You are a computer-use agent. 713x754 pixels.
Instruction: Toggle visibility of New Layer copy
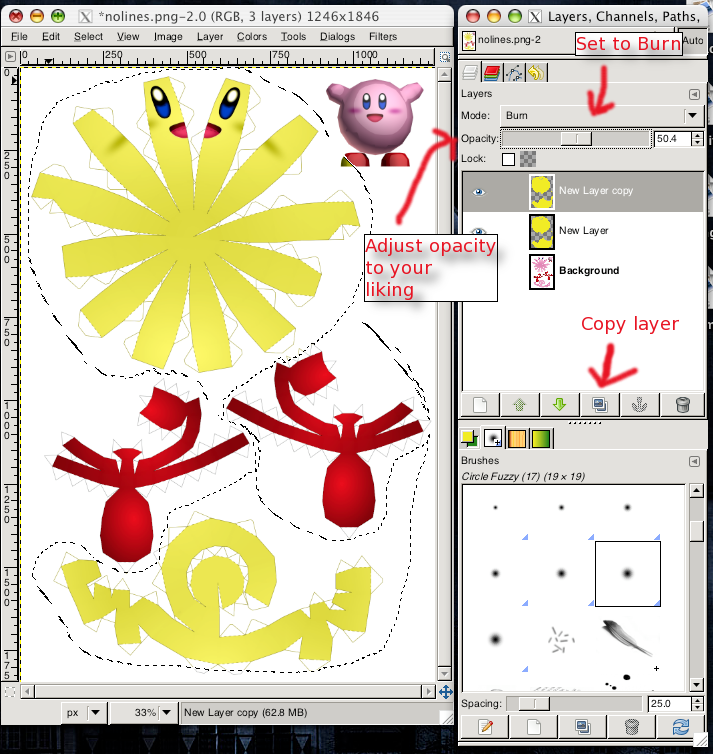pos(478,192)
